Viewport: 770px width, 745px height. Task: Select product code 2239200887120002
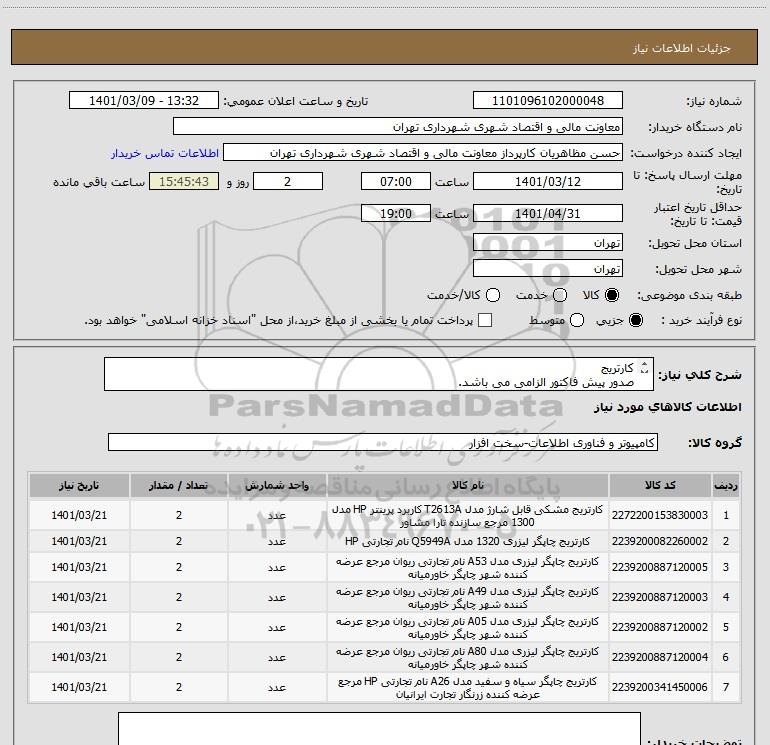pos(660,627)
